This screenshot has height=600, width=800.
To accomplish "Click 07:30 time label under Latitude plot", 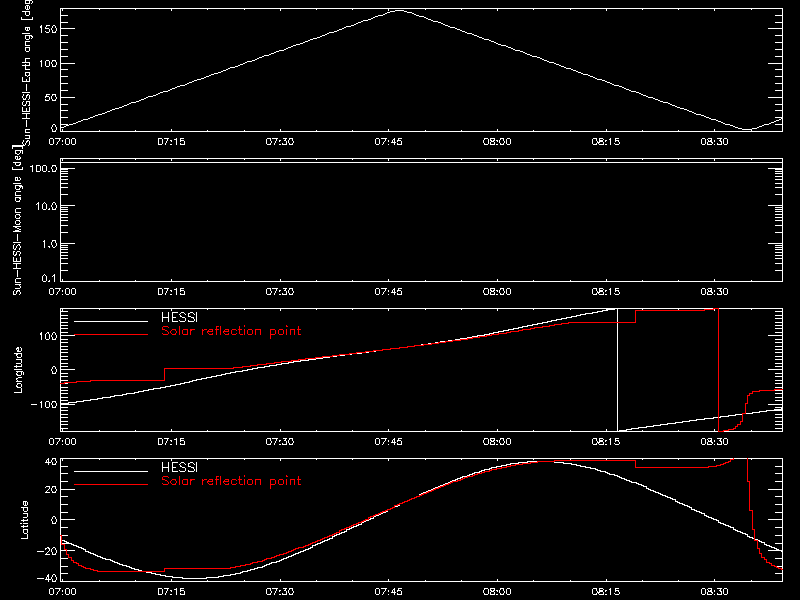I will click(x=280, y=591).
